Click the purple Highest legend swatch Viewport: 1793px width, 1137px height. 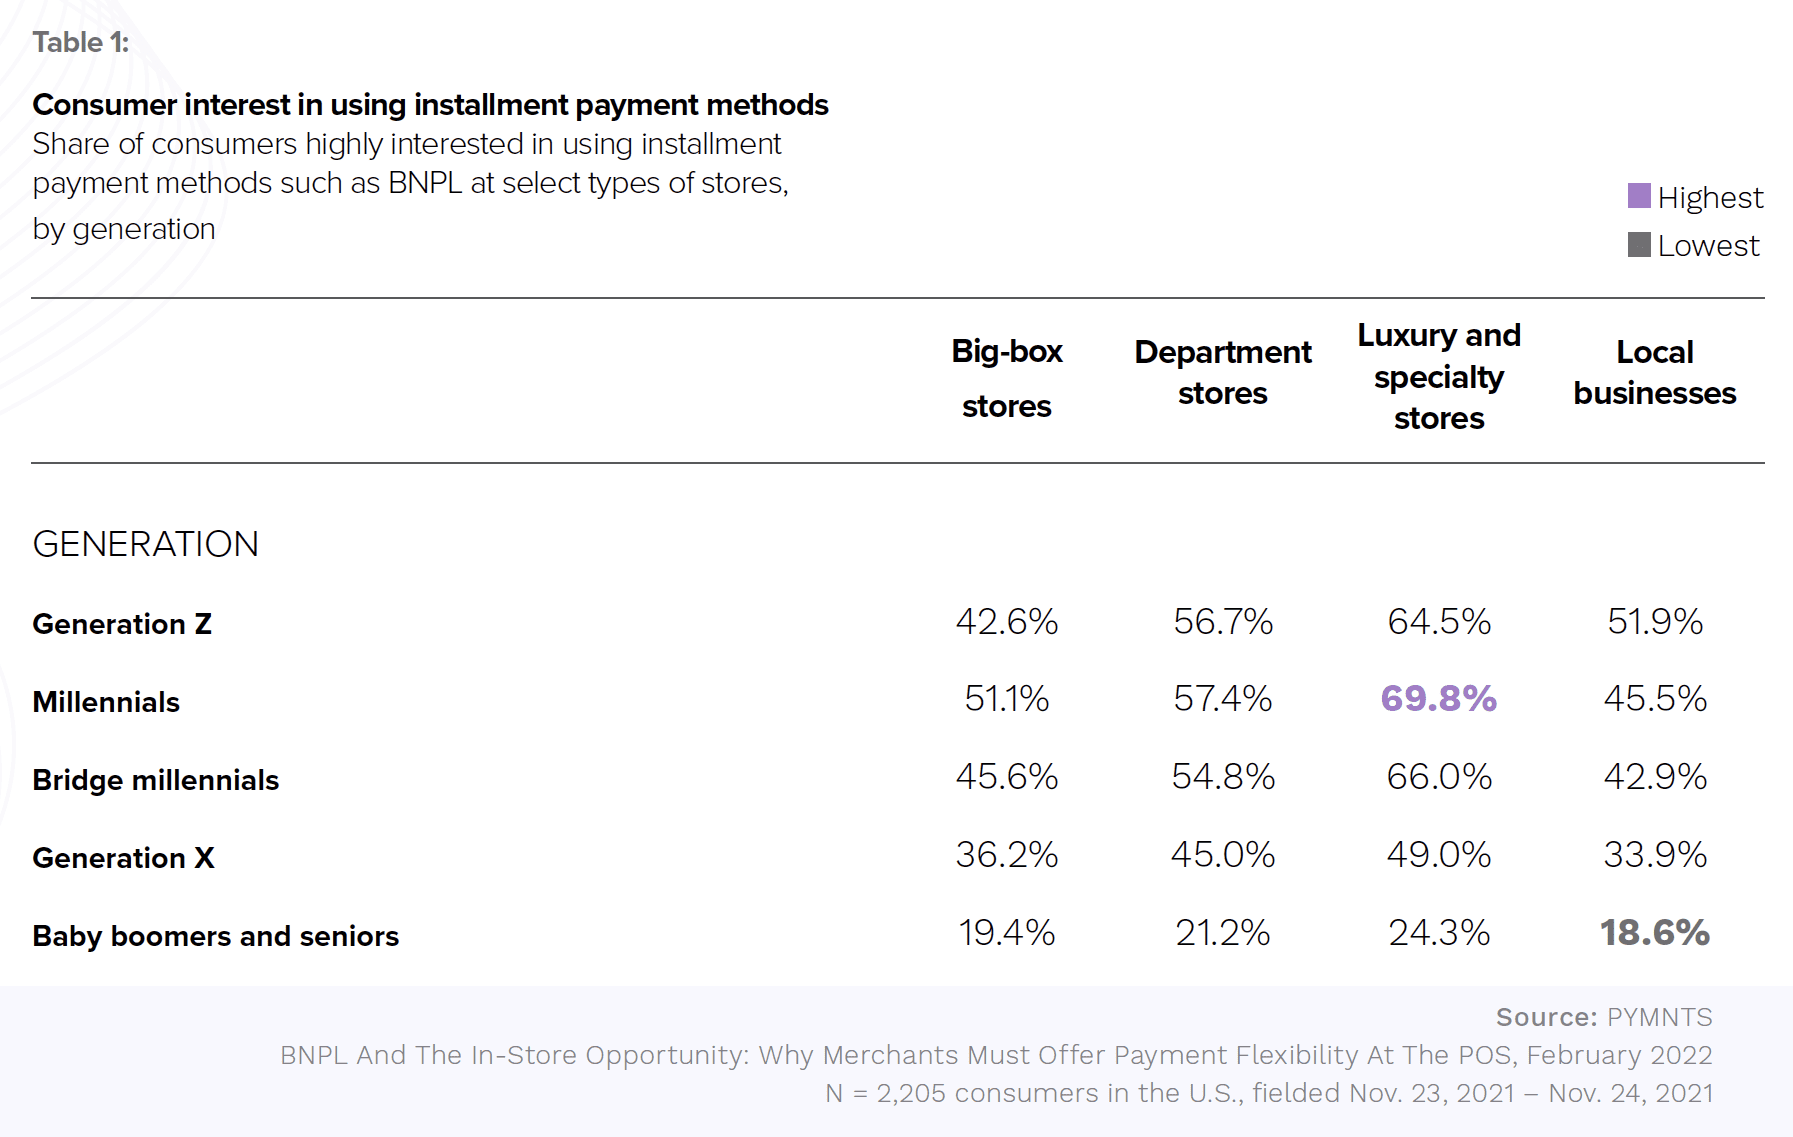tap(1638, 196)
